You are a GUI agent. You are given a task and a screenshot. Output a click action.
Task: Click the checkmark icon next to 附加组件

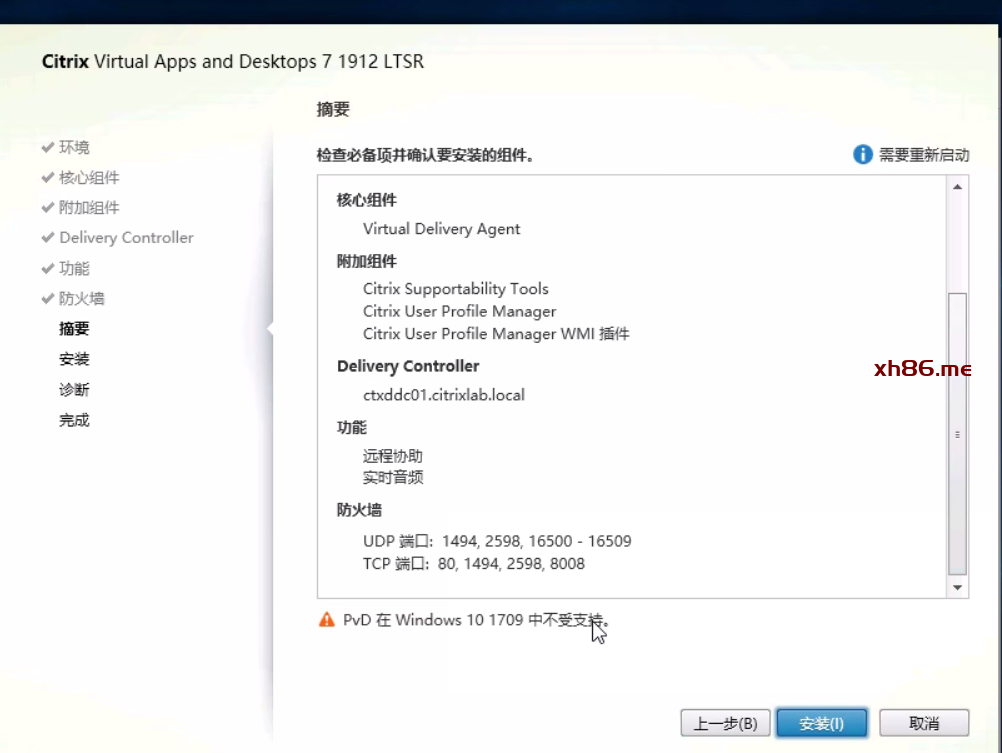pos(47,207)
